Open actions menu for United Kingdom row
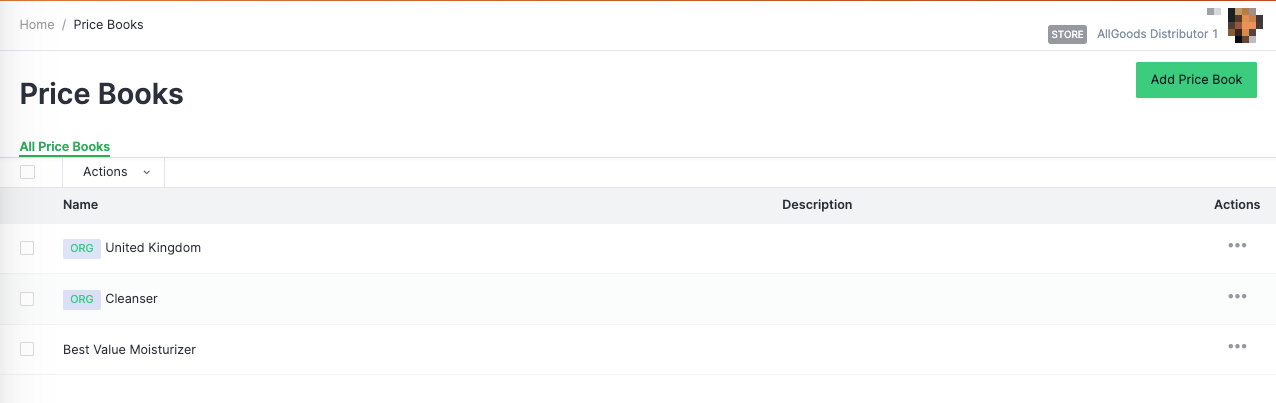This screenshot has height=403, width=1276. (1237, 246)
